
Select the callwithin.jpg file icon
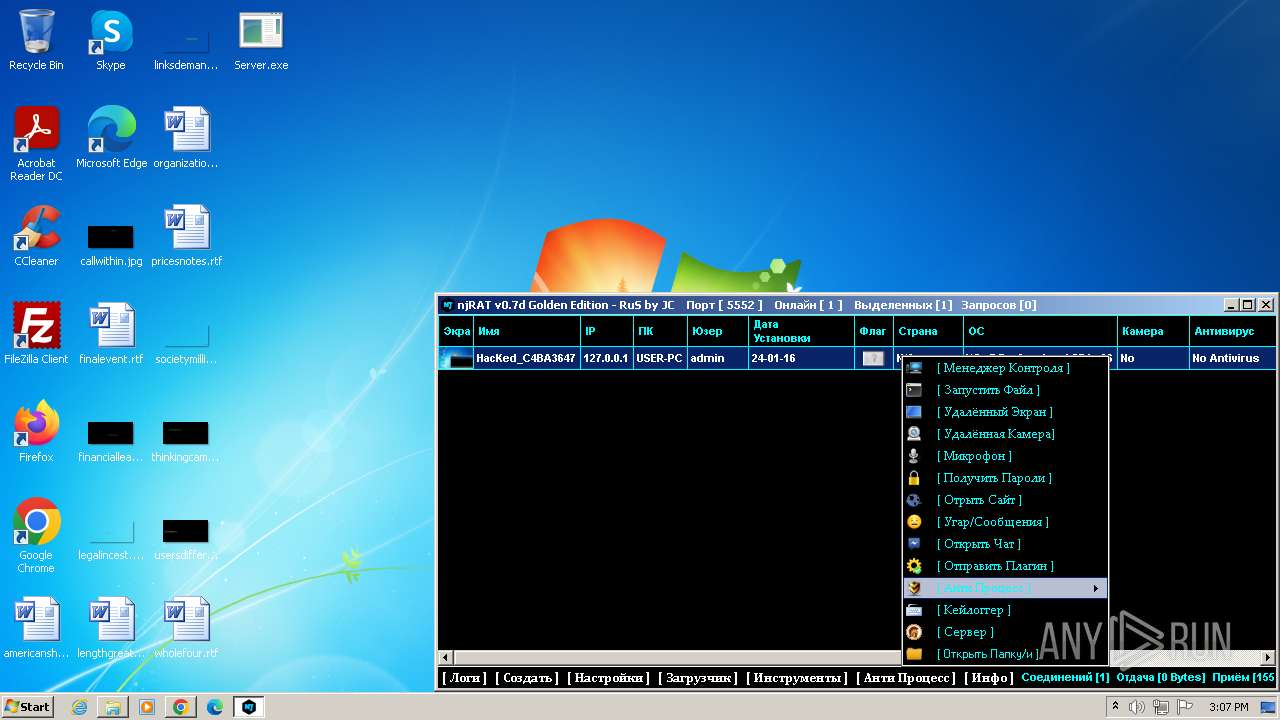[111, 244]
